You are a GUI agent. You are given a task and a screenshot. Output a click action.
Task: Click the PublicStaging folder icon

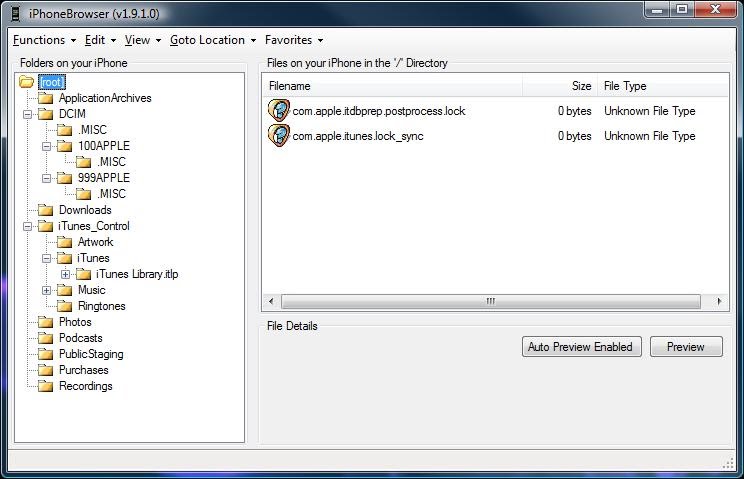[x=46, y=354]
